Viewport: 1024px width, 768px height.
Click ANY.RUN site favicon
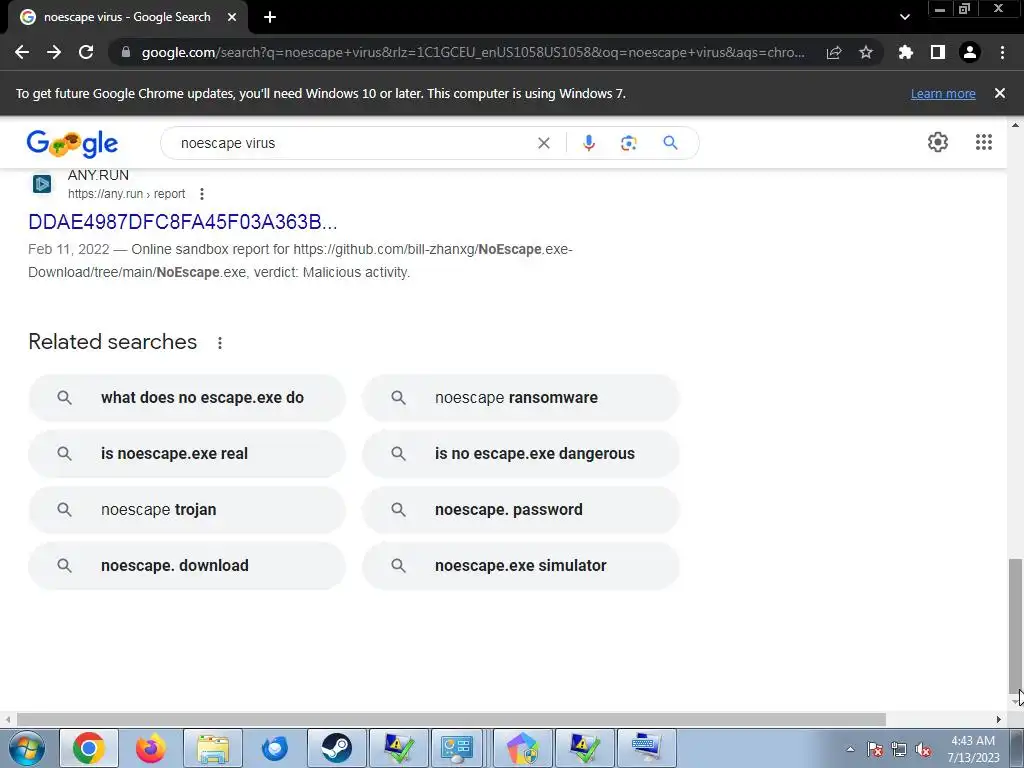click(42, 184)
